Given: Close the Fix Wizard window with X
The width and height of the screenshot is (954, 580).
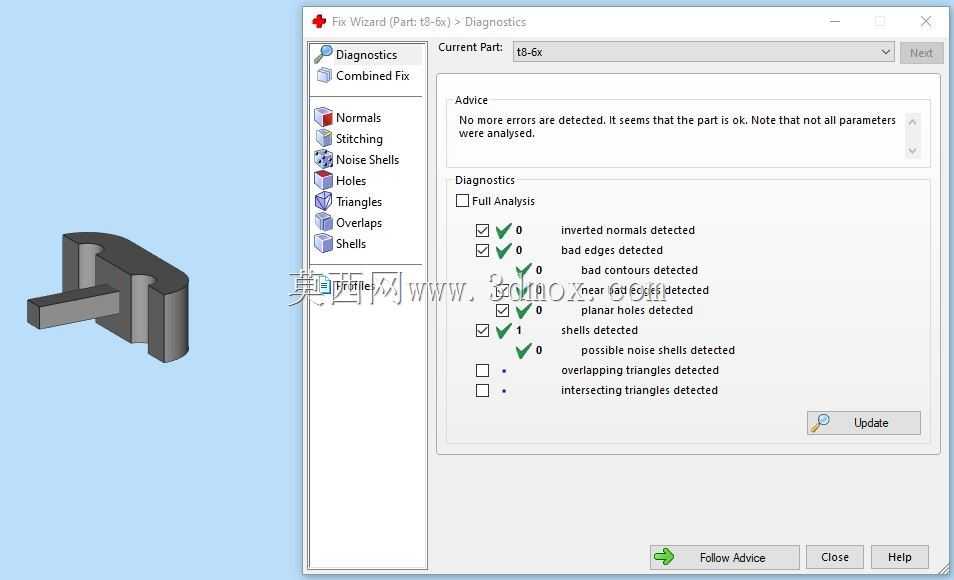Looking at the screenshot, I should [x=926, y=22].
